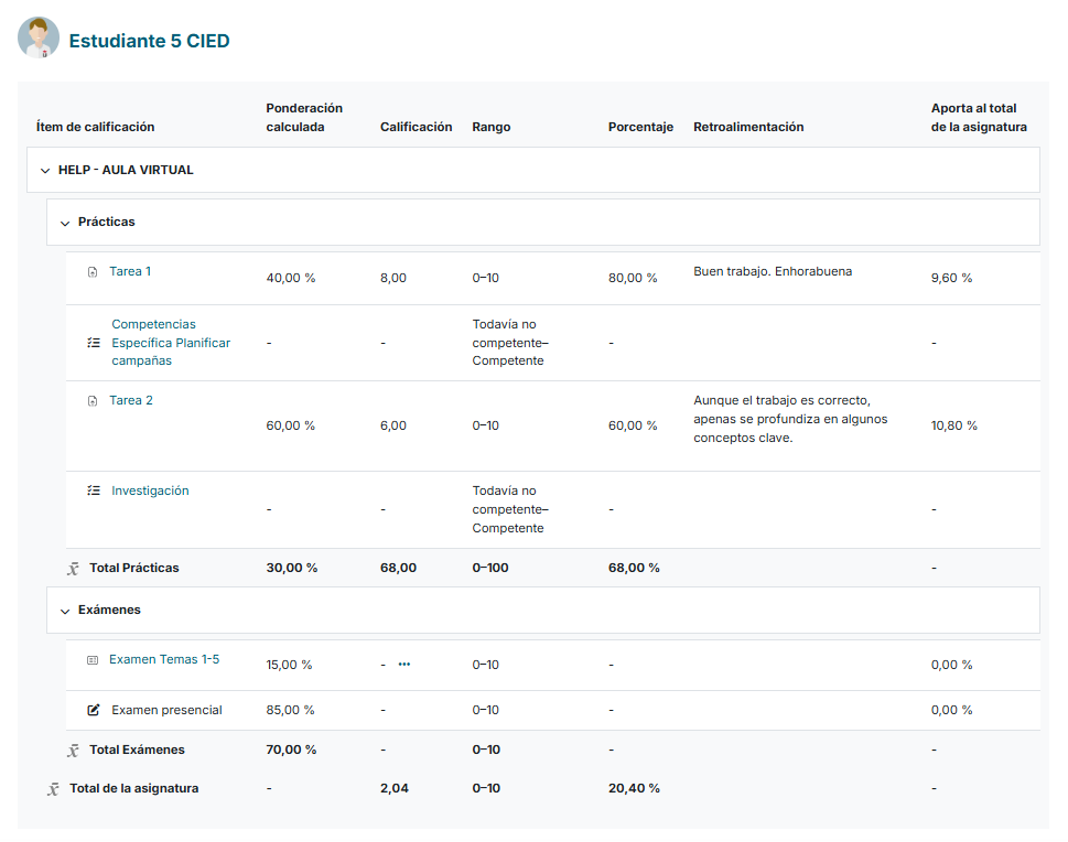Click the Porcentaje column header
Screen dimensions: 1068x842
641,127
